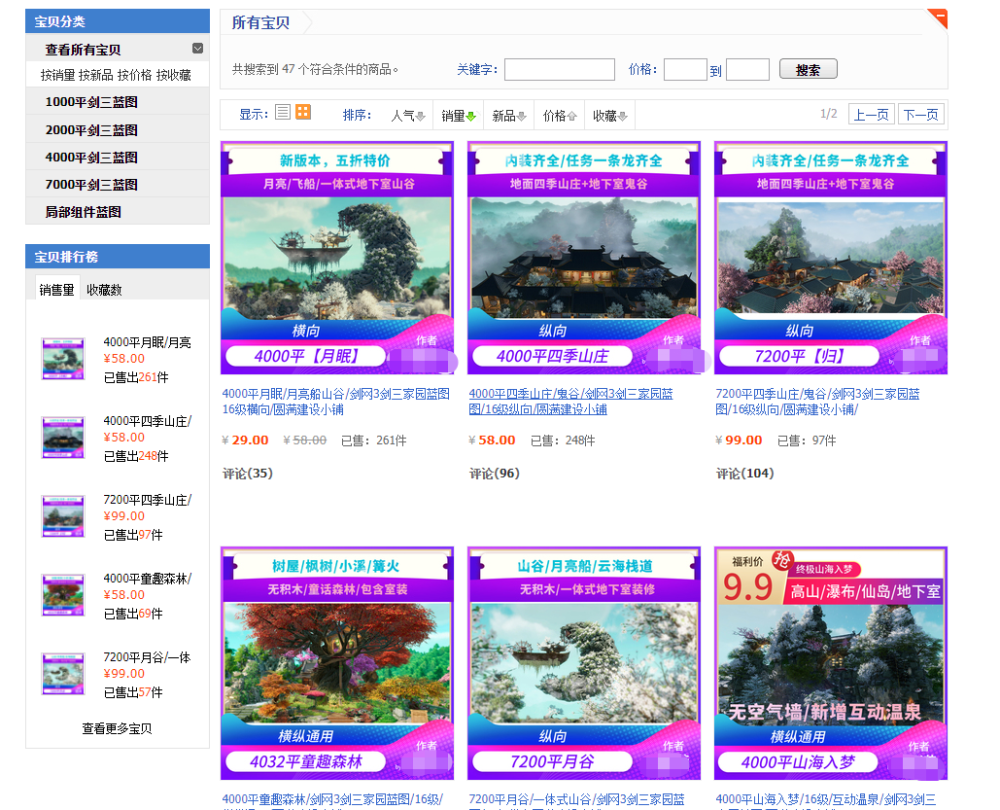Focus the 关键字 keyword input field
The width and height of the screenshot is (1000, 810).
tap(559, 70)
